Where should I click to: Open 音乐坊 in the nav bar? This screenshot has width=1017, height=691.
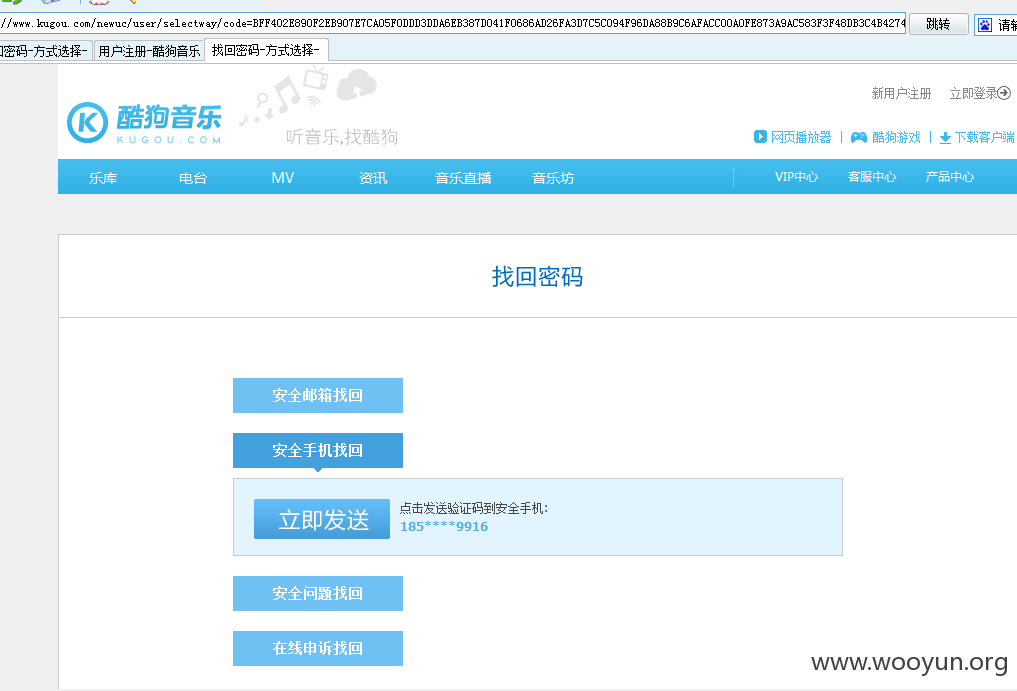tap(553, 178)
